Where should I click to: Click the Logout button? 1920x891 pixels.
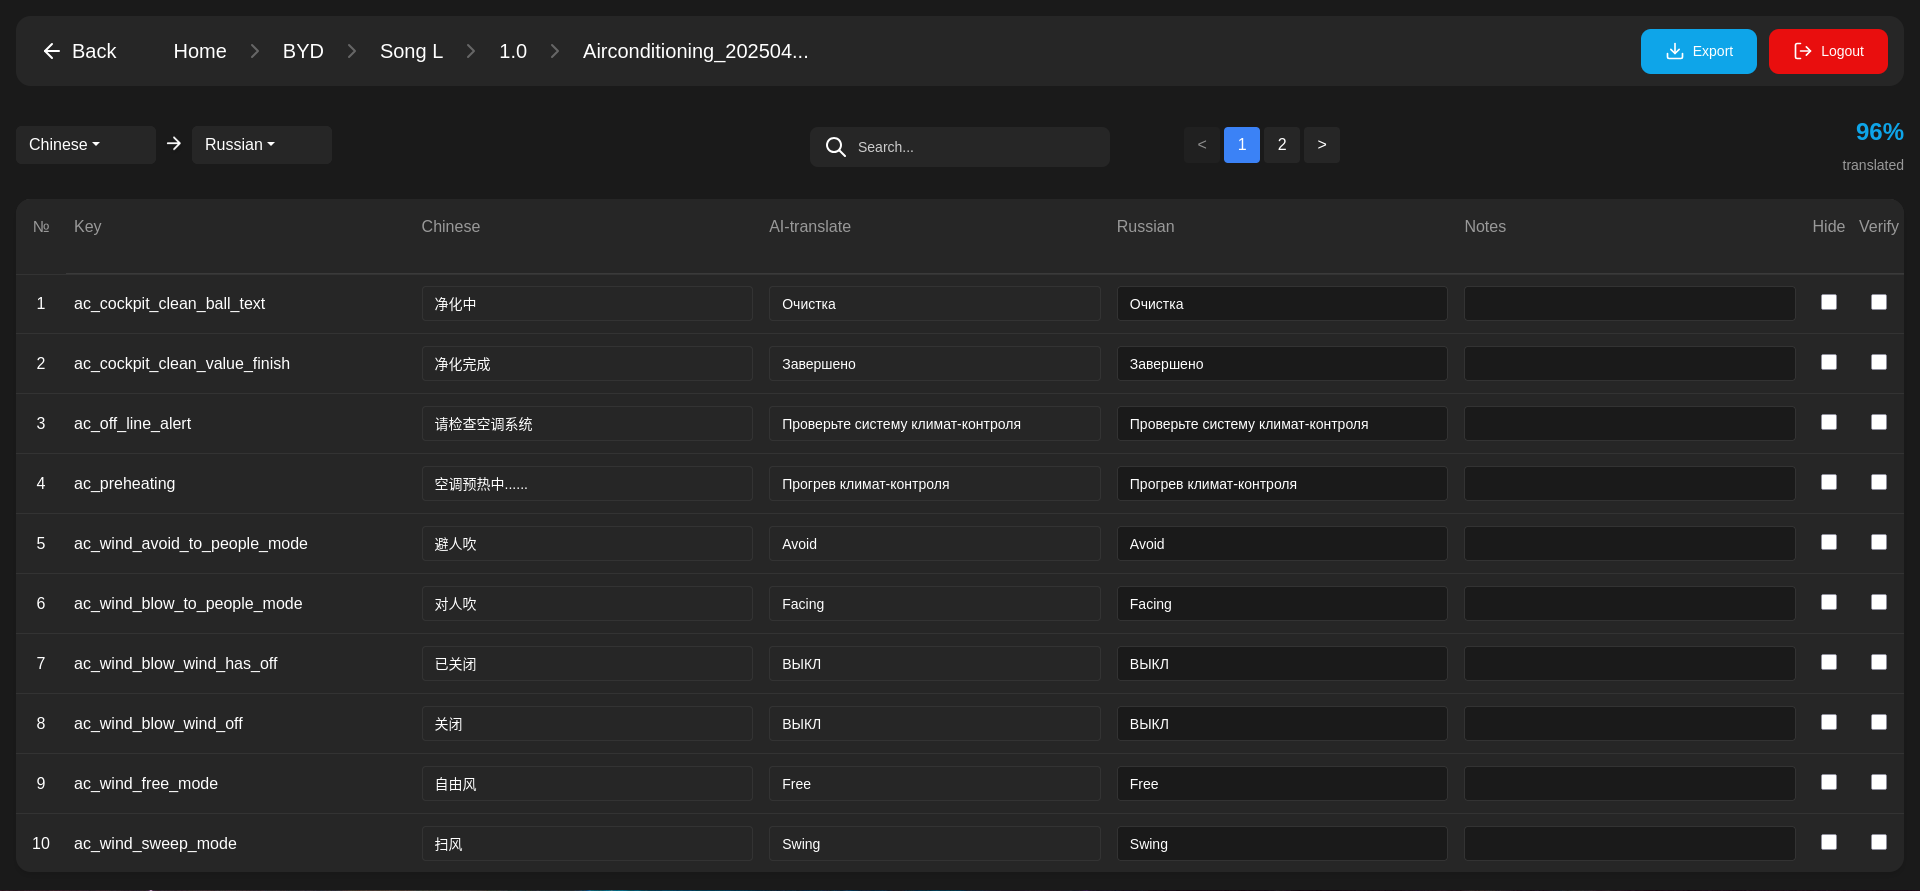click(1828, 51)
